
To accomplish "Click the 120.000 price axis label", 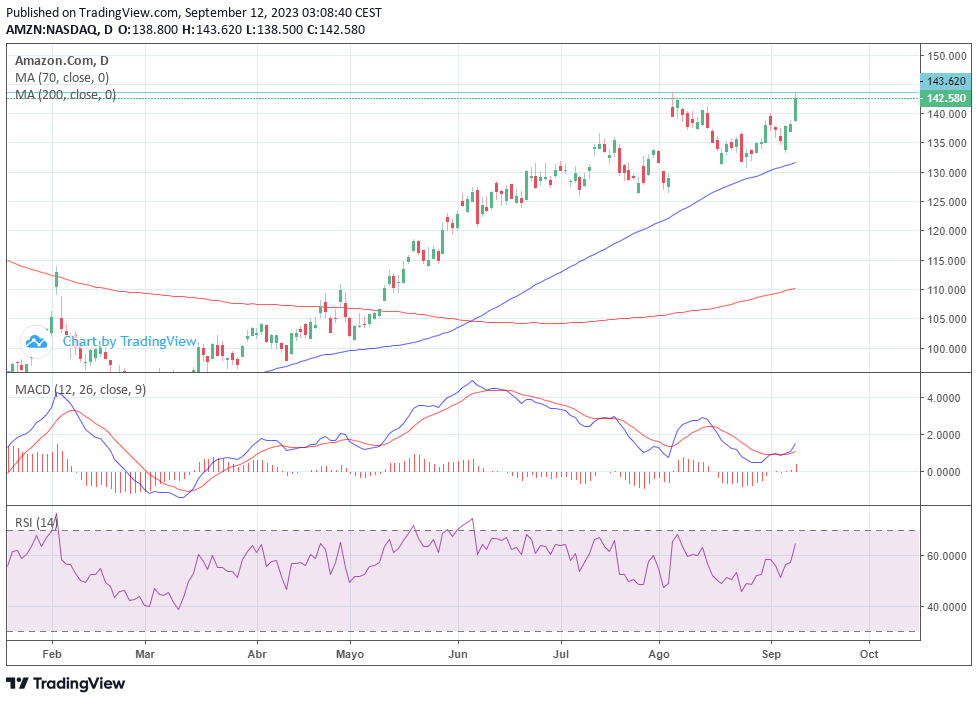I will pos(947,231).
